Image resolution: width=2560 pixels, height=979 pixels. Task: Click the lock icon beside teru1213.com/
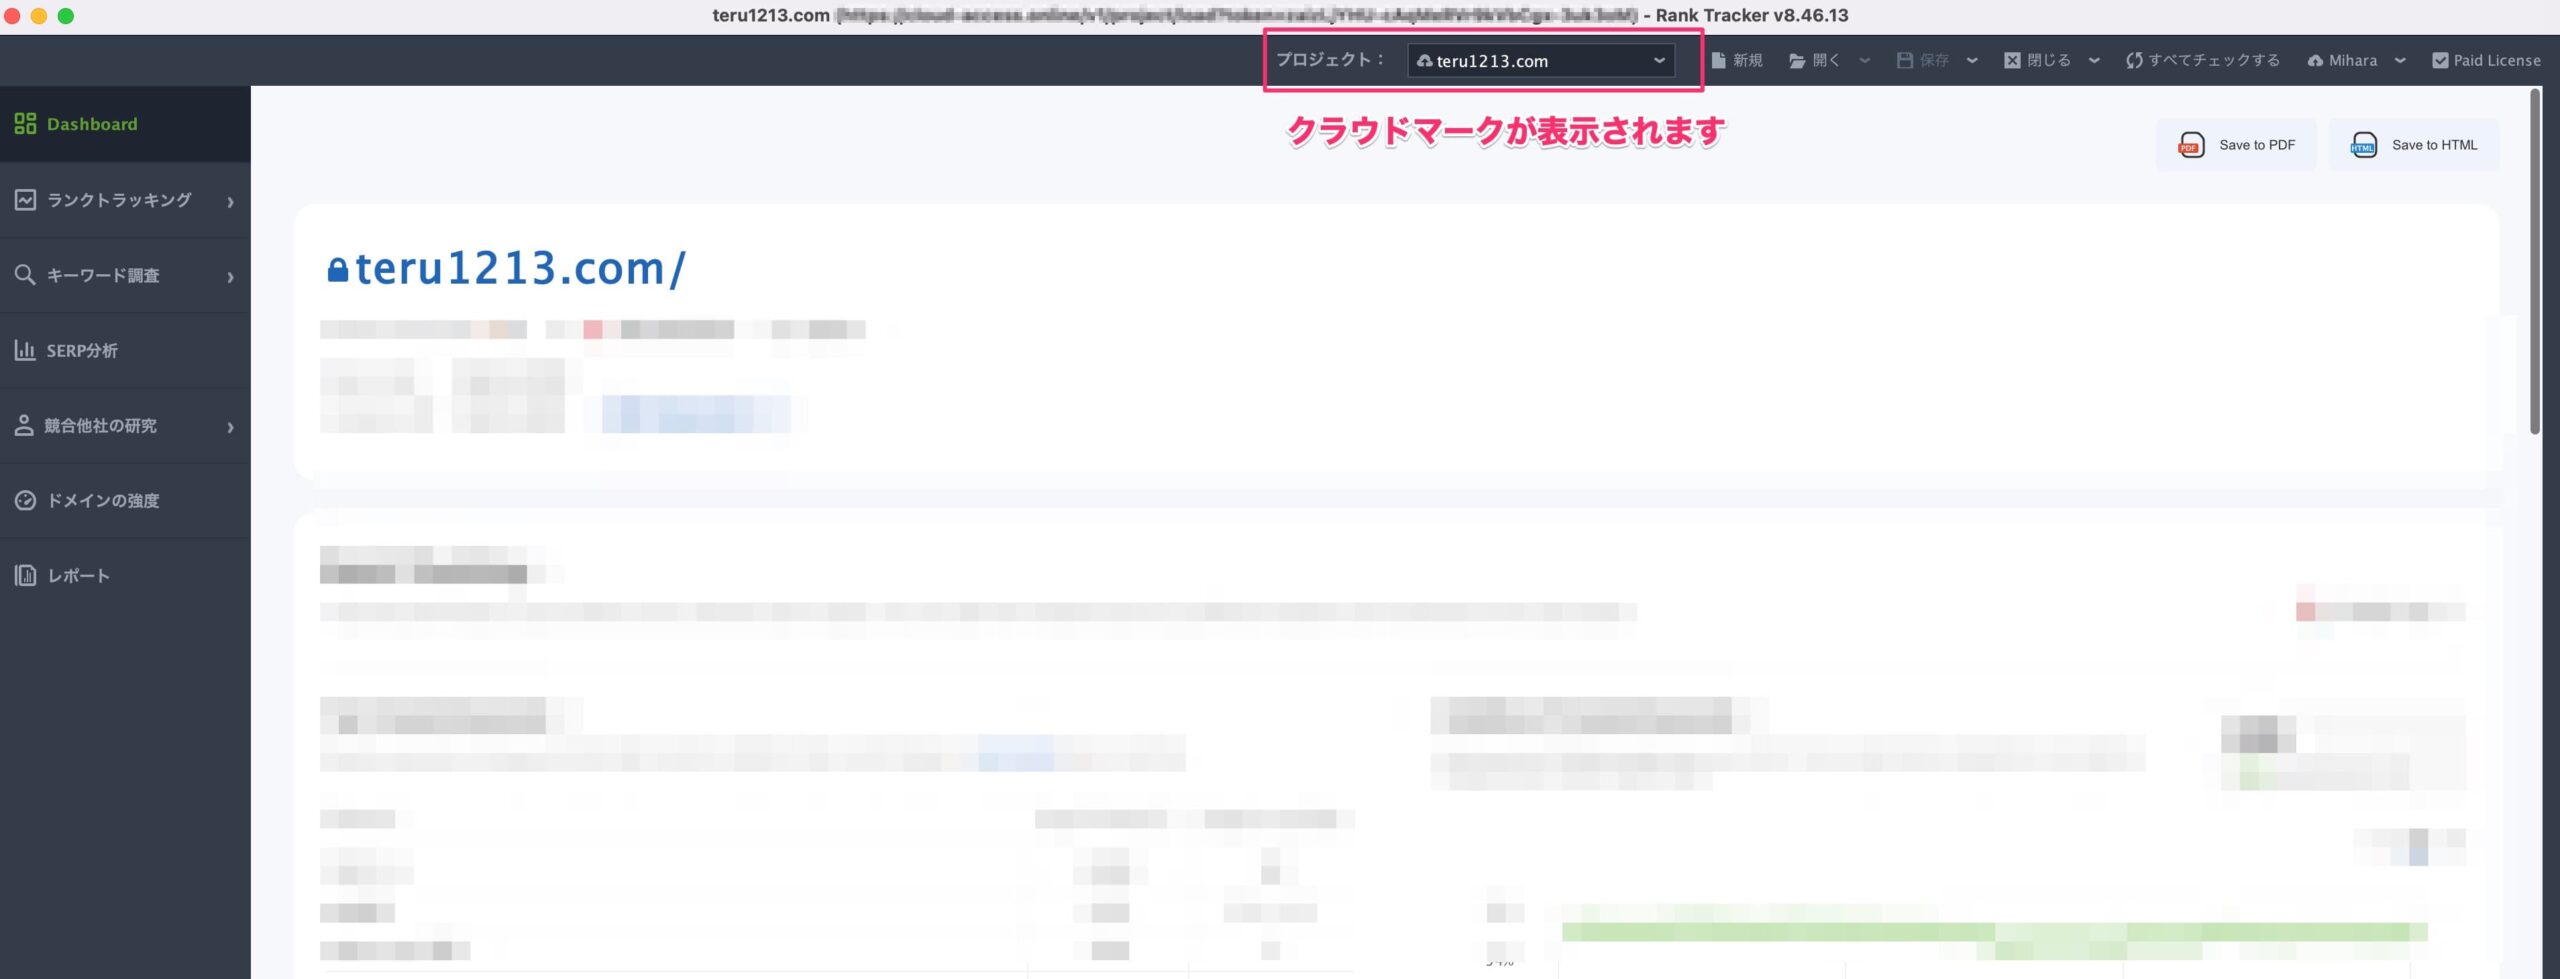pos(338,270)
